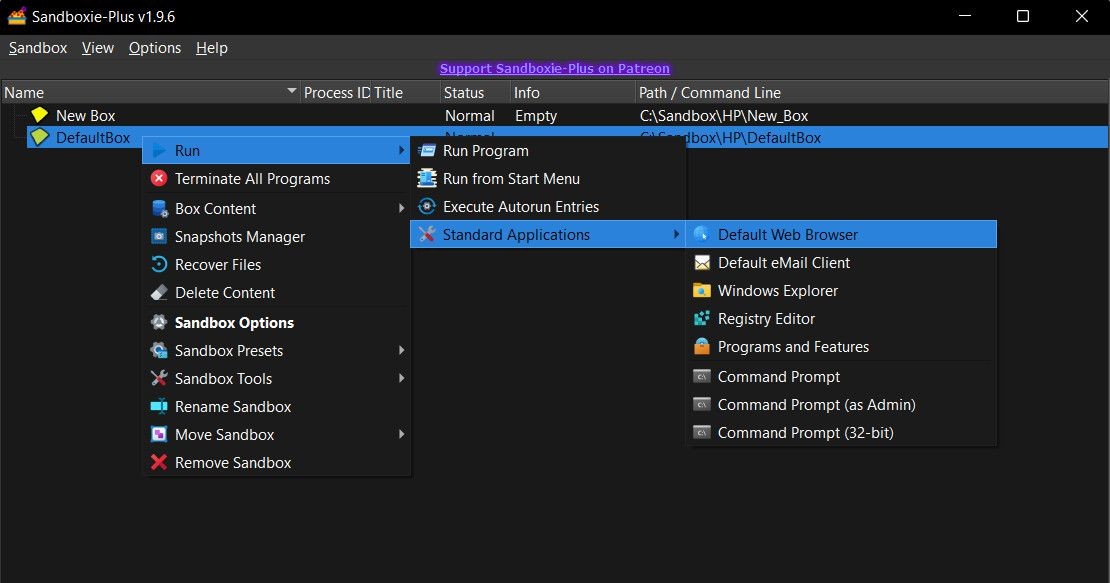Launch Windows Explorer in sandbox
Viewport: 1110px width, 583px height.
(x=841, y=291)
